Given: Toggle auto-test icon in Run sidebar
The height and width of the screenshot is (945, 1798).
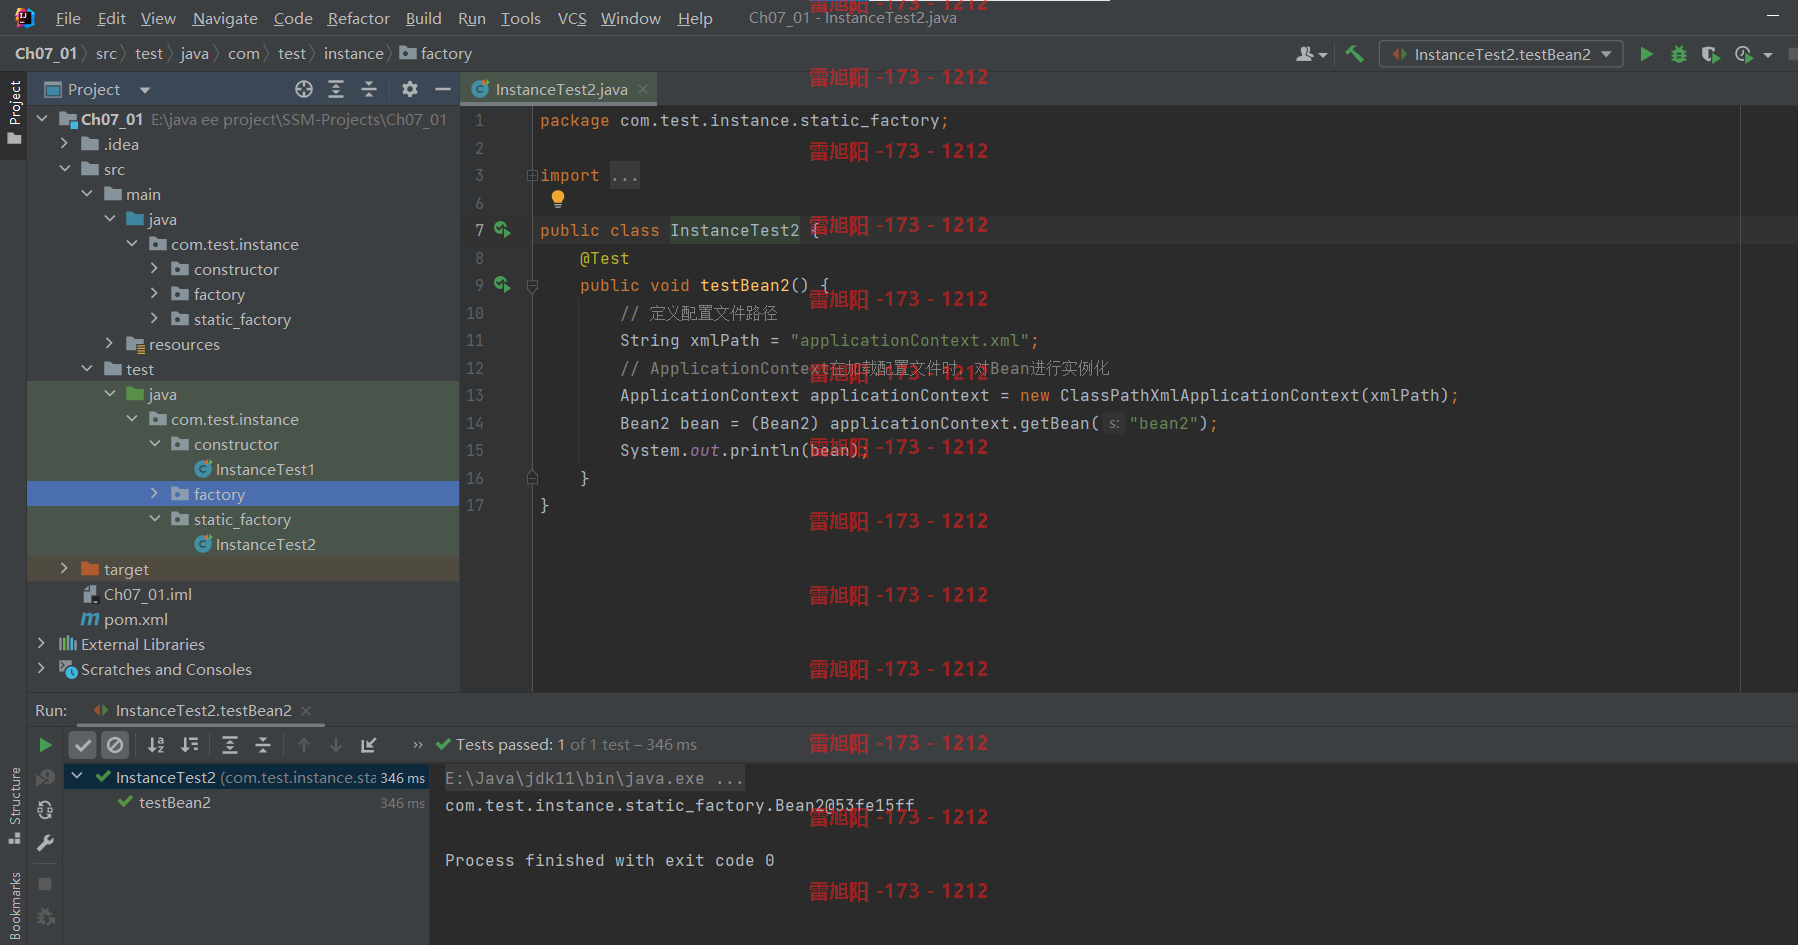Looking at the screenshot, I should 45,810.
